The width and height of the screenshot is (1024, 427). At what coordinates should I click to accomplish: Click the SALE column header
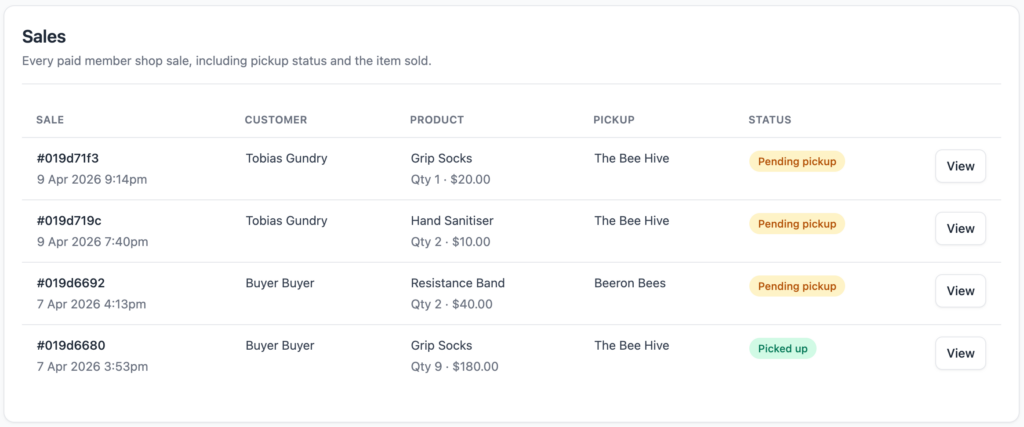tap(50, 120)
